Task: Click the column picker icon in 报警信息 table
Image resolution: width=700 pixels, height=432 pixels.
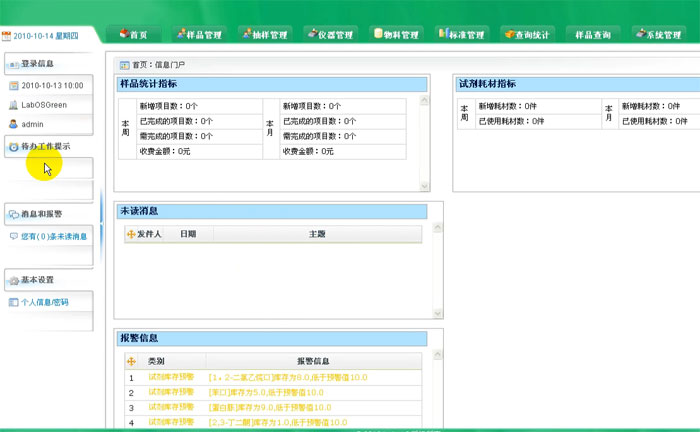Action: click(x=130, y=361)
